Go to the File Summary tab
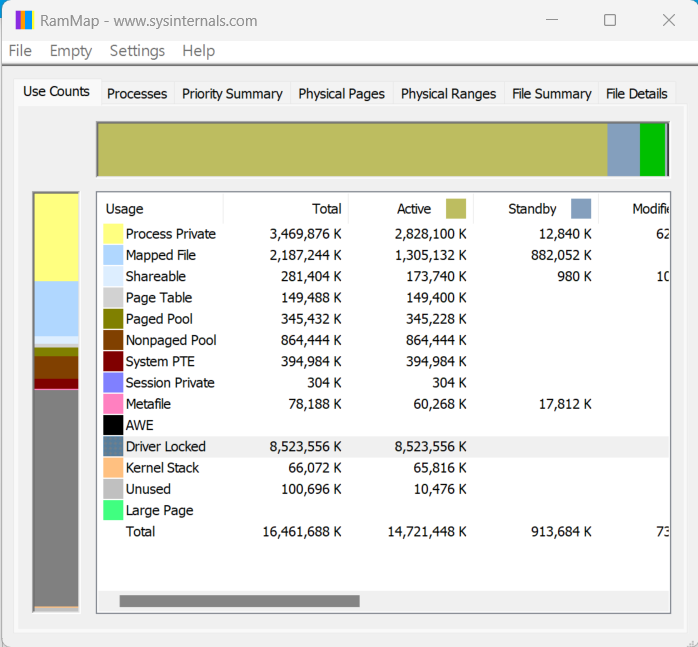698x647 pixels. (552, 94)
